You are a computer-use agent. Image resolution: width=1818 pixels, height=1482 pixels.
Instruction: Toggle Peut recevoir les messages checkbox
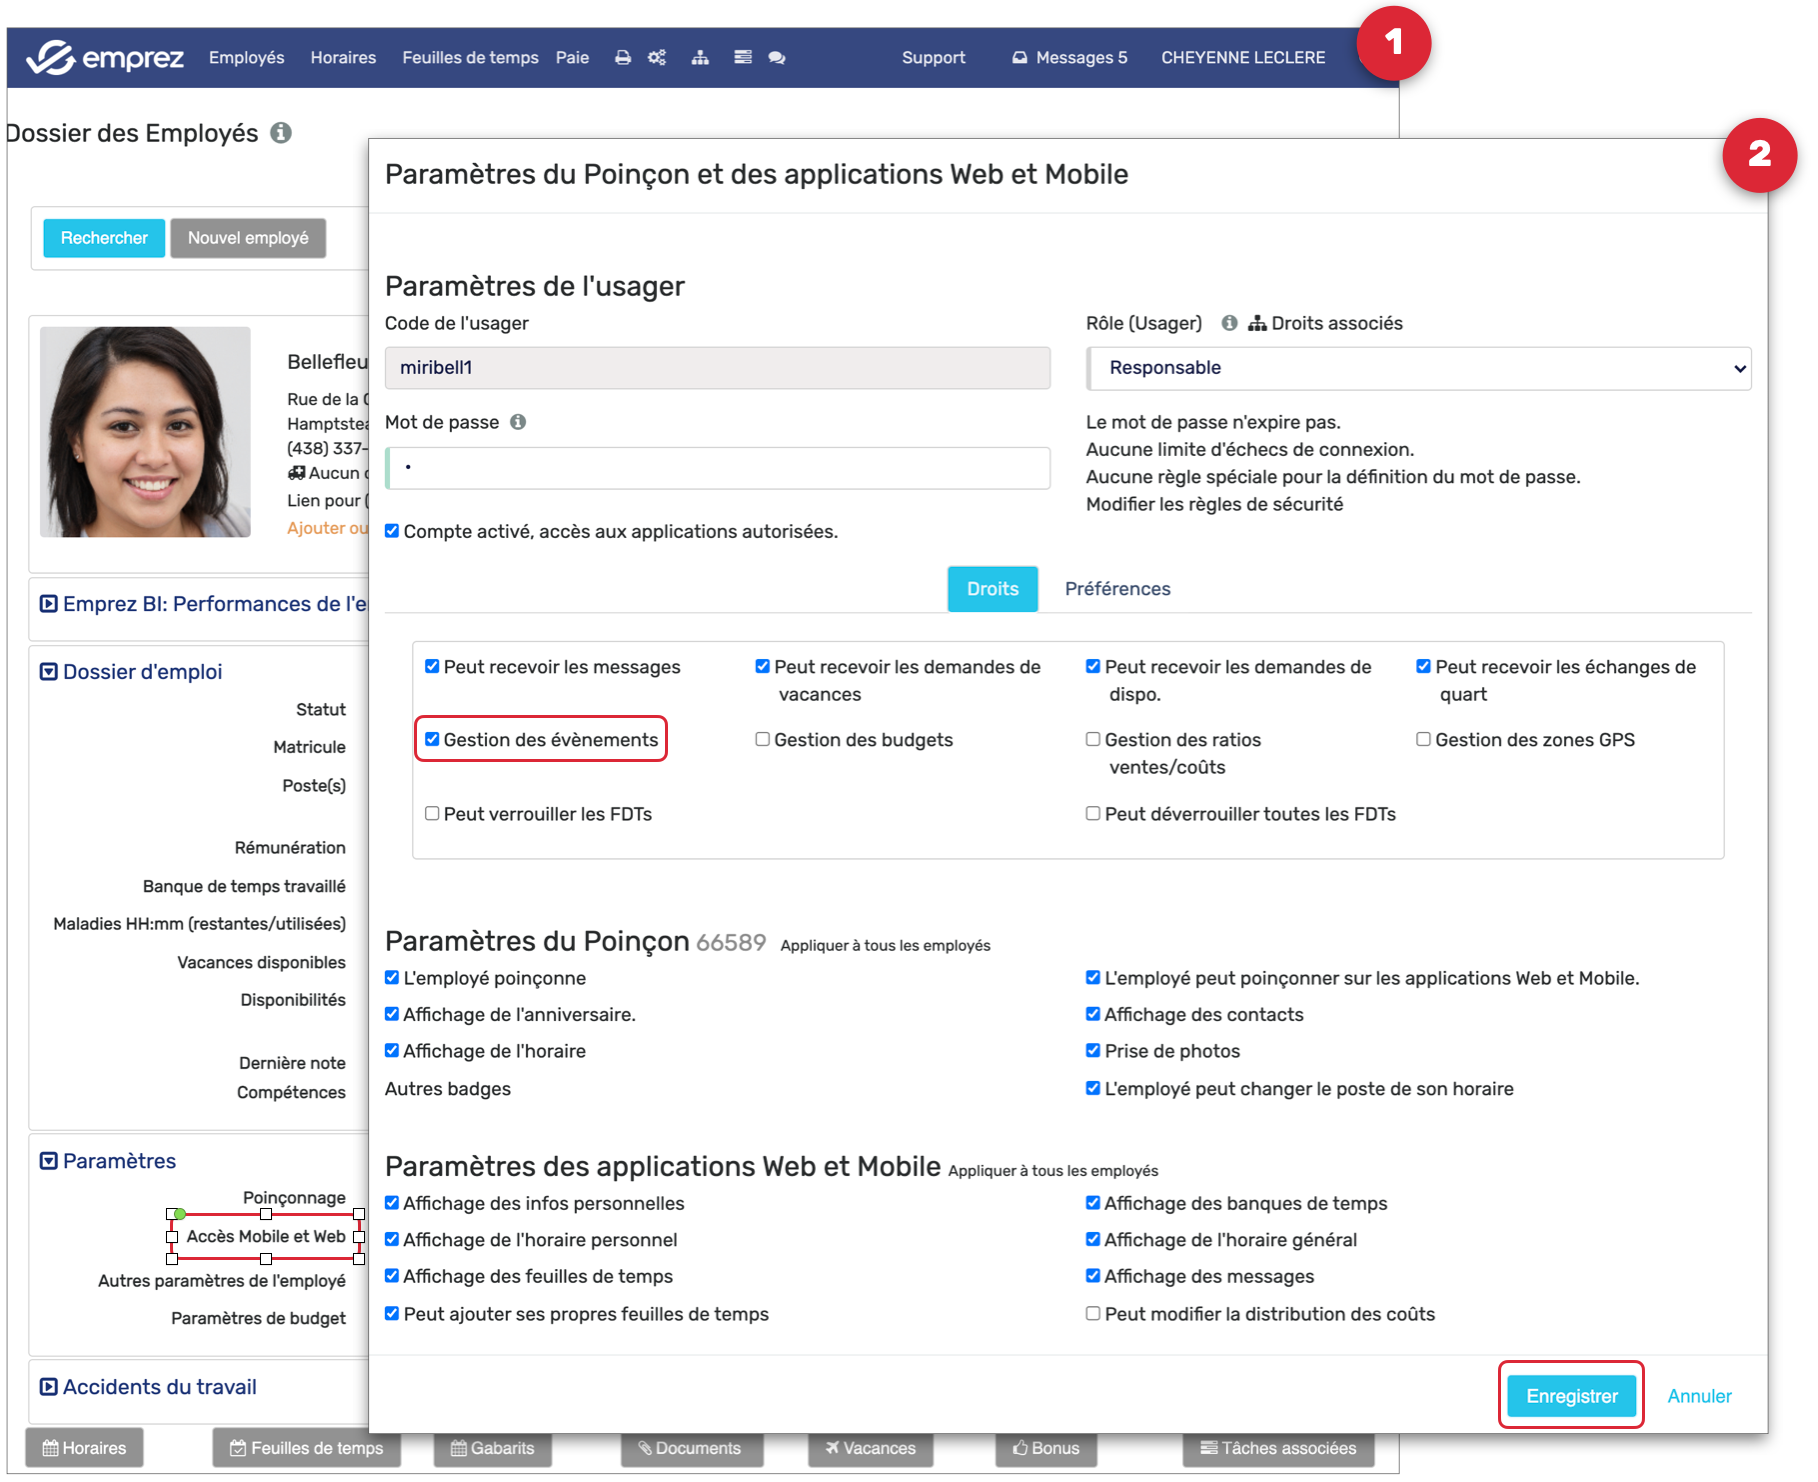(432, 666)
